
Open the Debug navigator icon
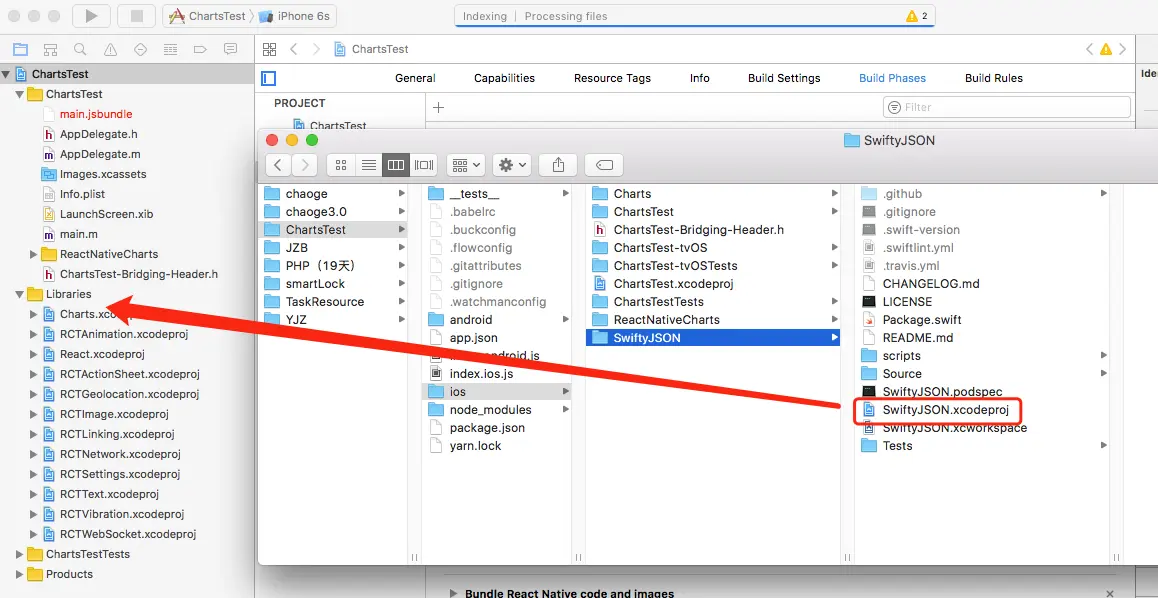click(x=171, y=49)
